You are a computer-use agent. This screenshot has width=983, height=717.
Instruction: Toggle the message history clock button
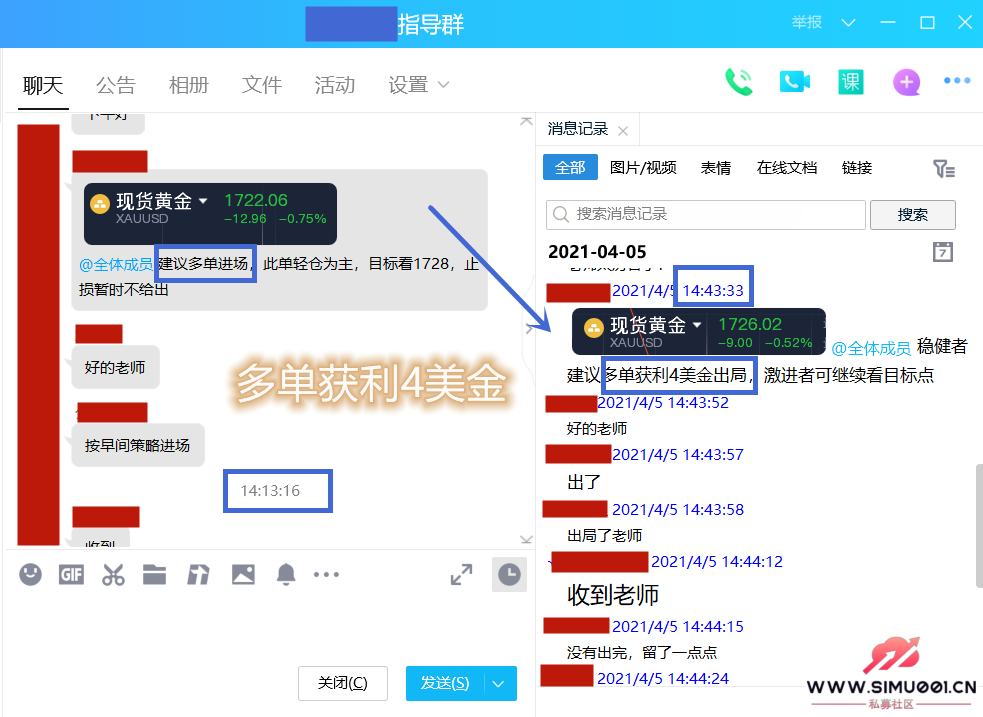pyautogui.click(x=509, y=574)
